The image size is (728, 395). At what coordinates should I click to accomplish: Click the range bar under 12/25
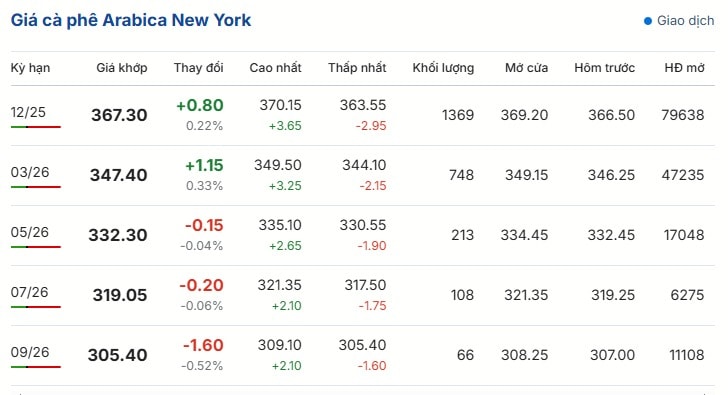tap(36, 127)
